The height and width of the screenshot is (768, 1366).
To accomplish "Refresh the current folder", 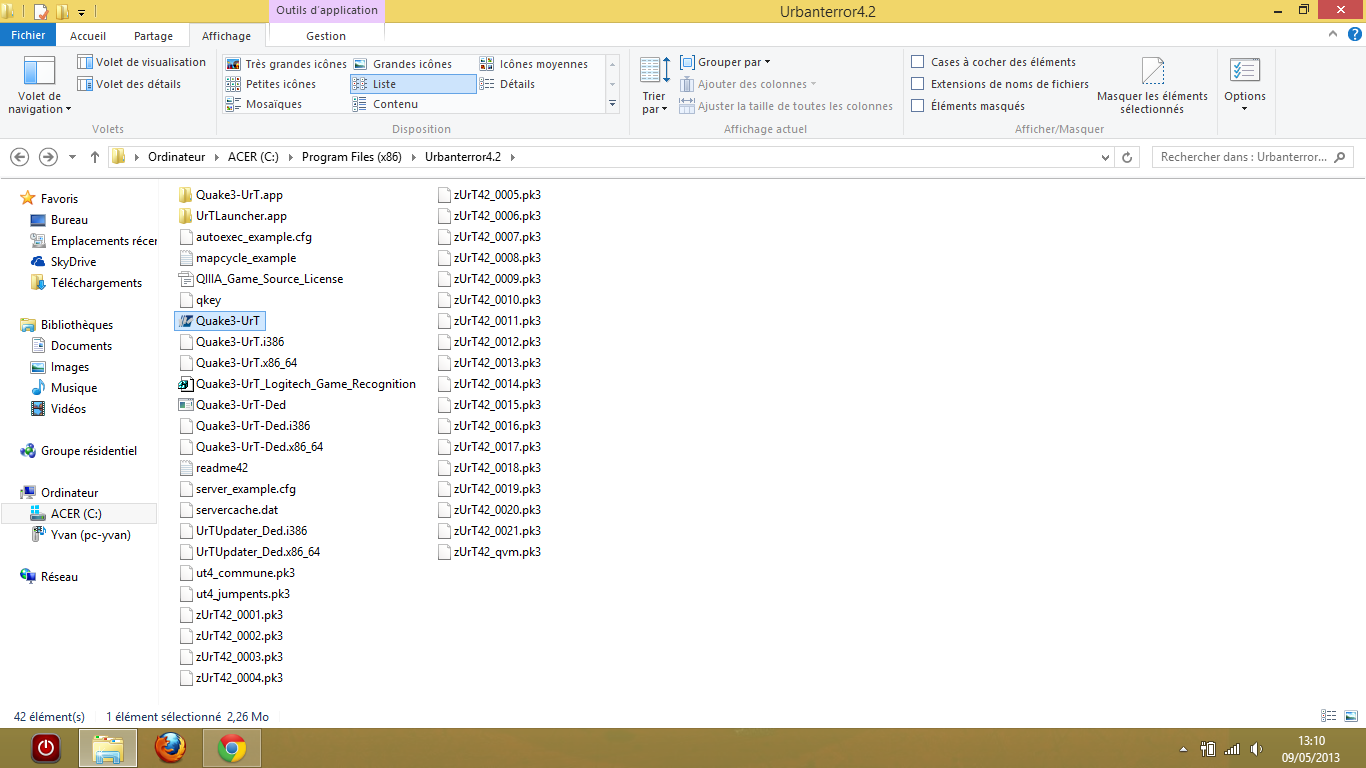I will 1127,157.
